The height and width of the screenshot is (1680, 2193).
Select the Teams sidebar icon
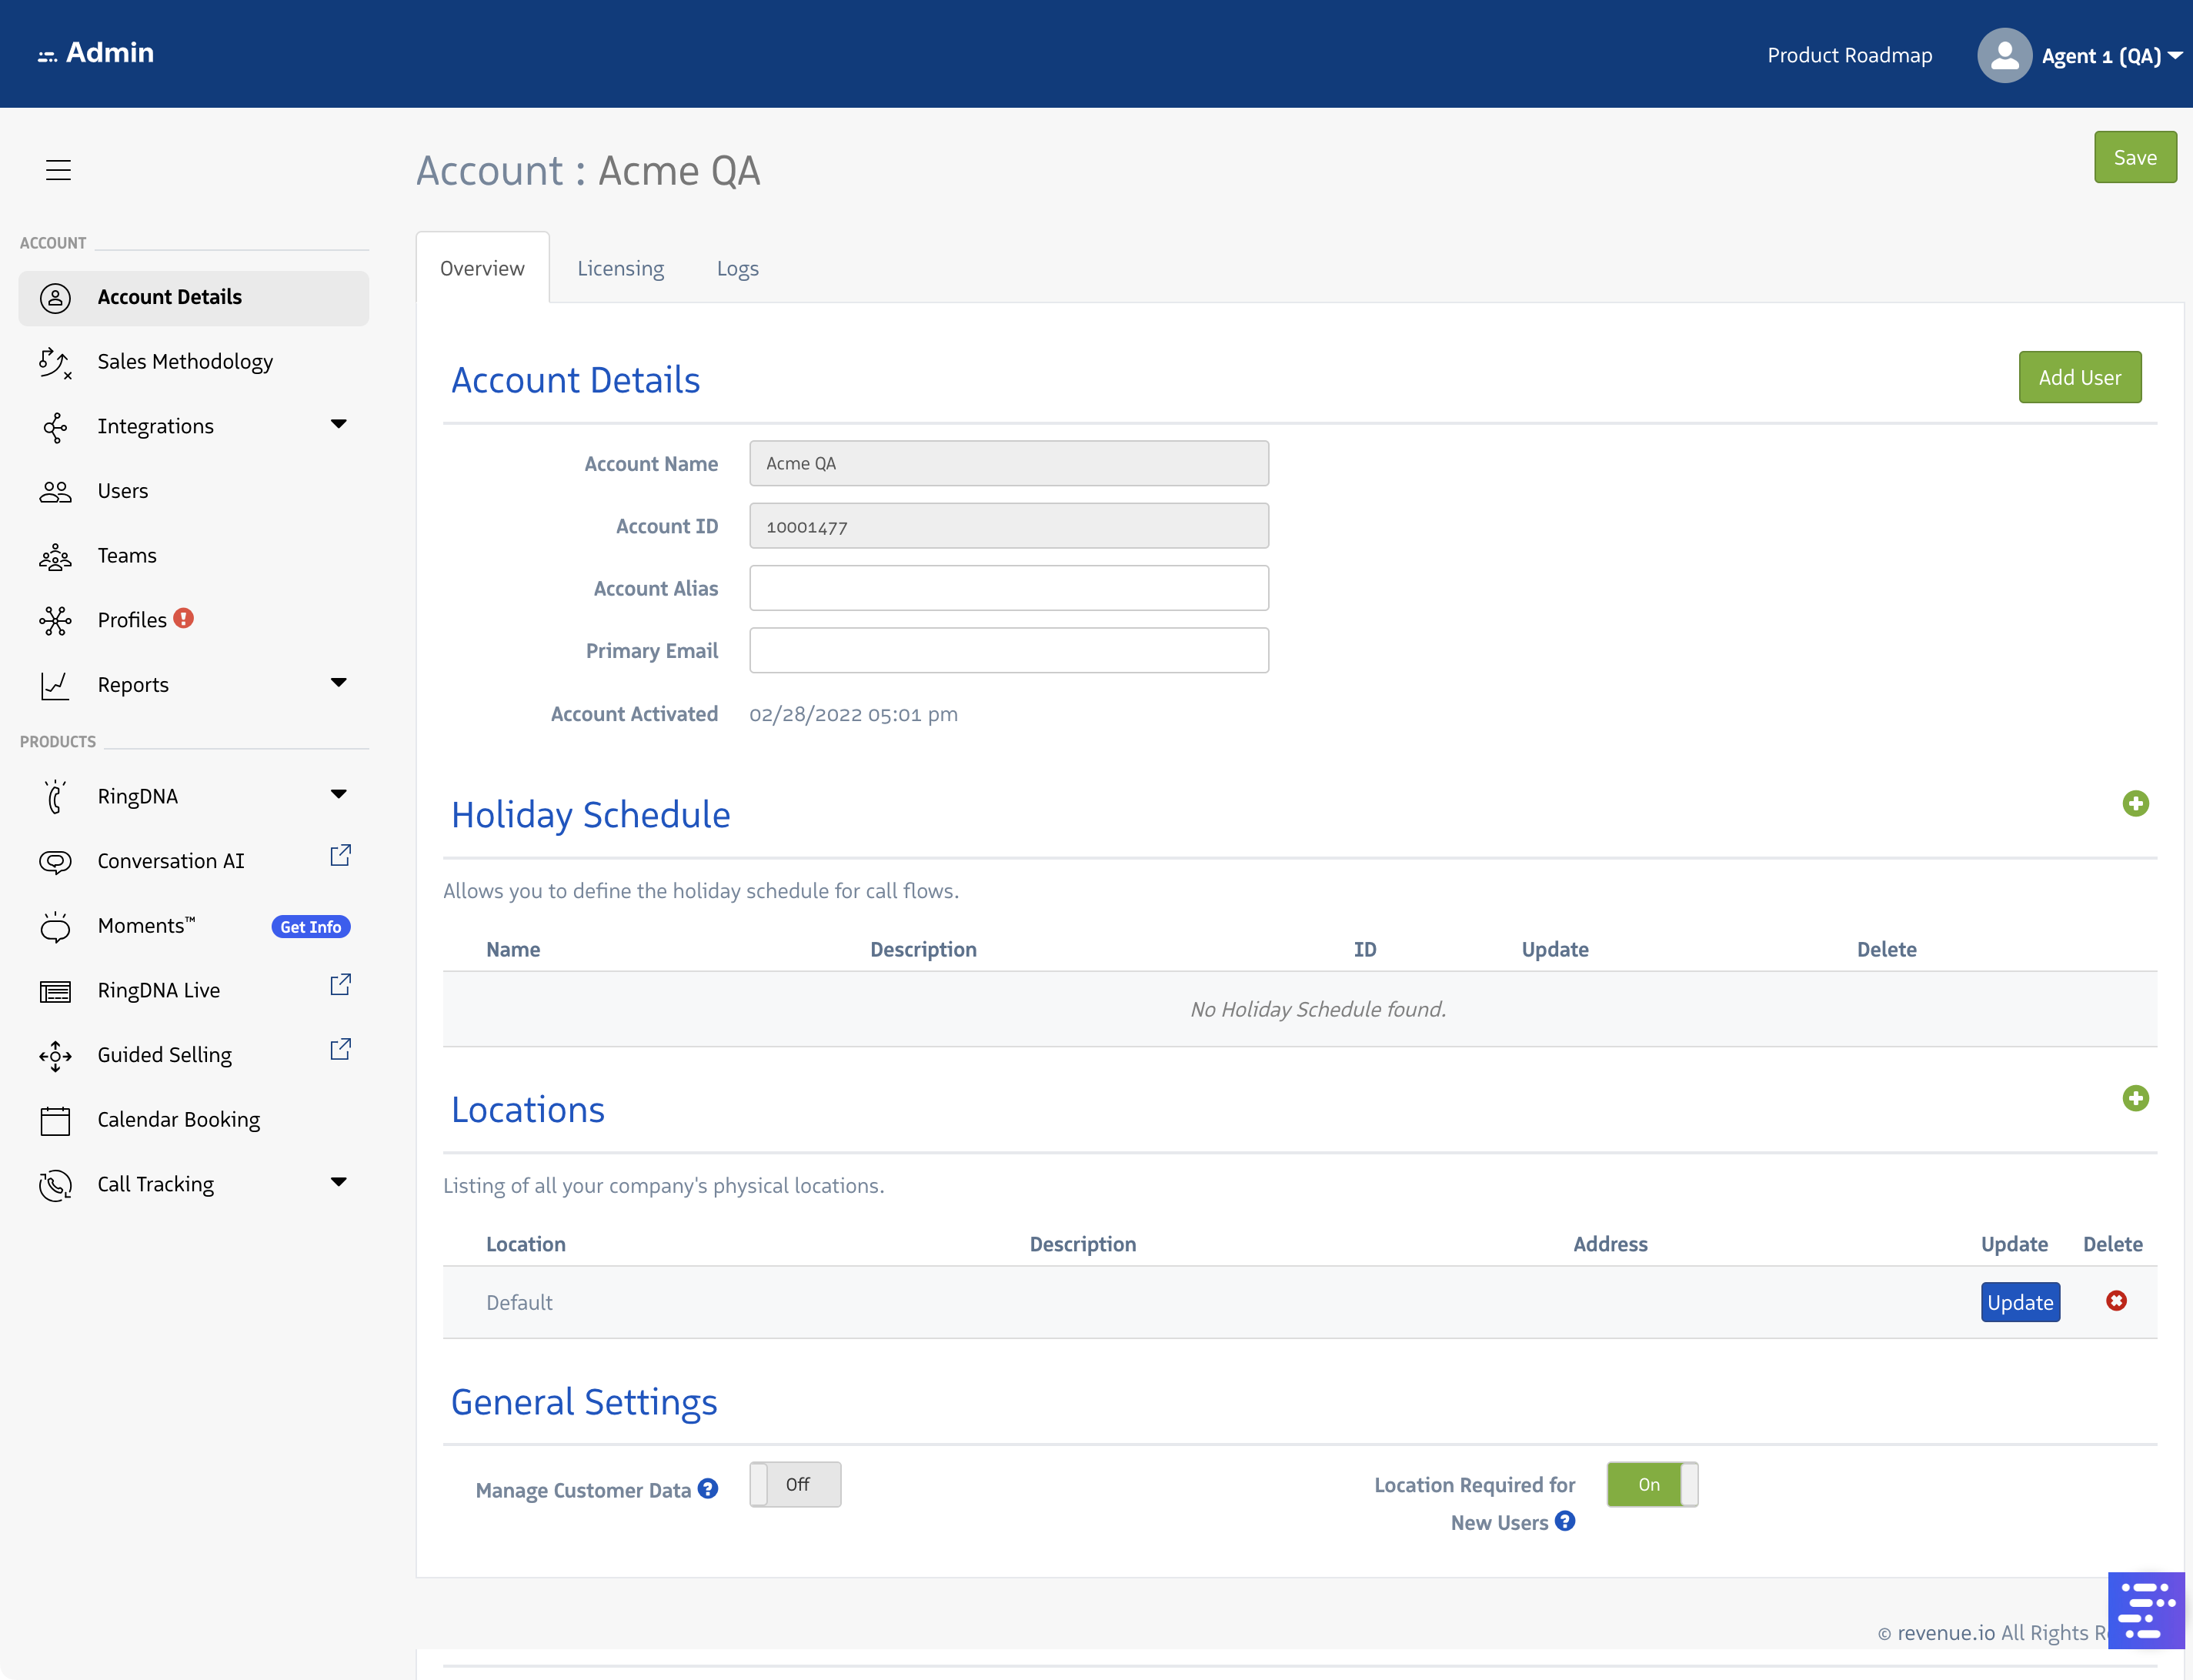[56, 556]
